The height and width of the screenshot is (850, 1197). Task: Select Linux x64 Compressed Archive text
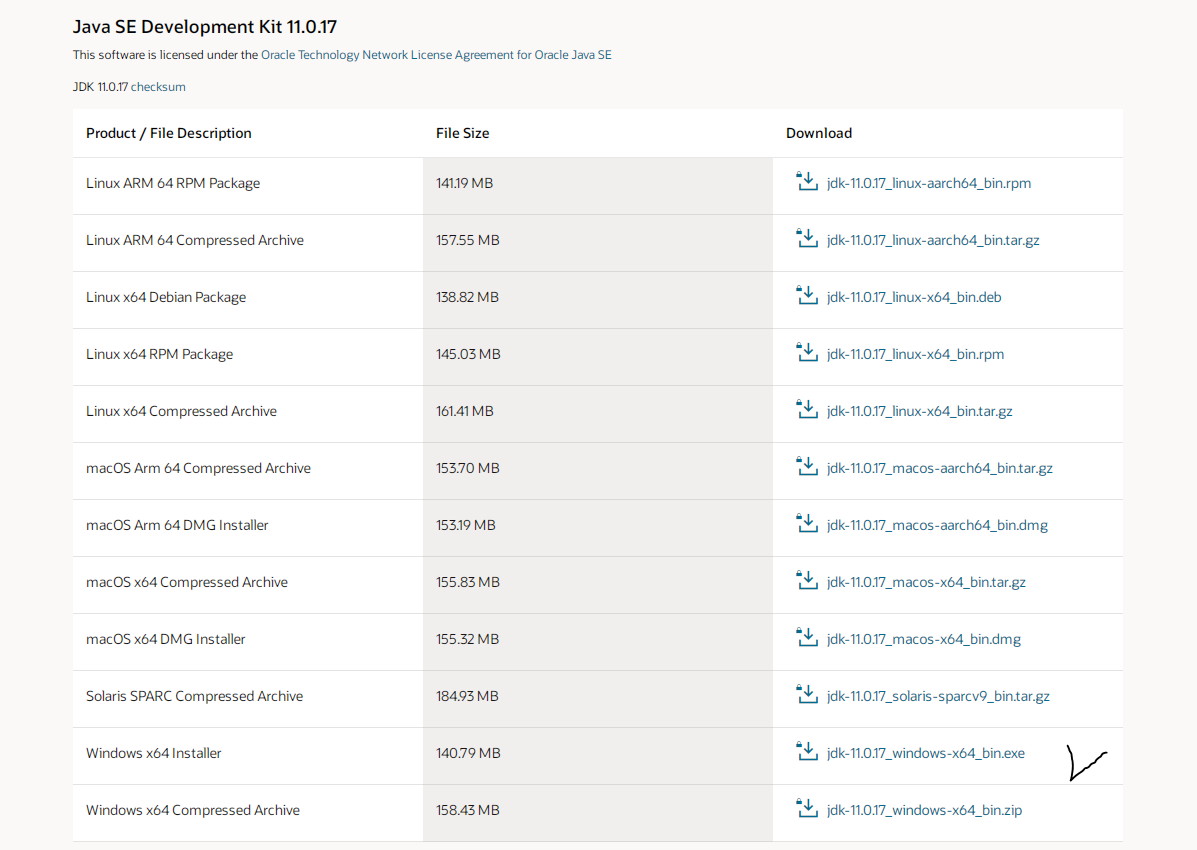pyautogui.click(x=182, y=412)
